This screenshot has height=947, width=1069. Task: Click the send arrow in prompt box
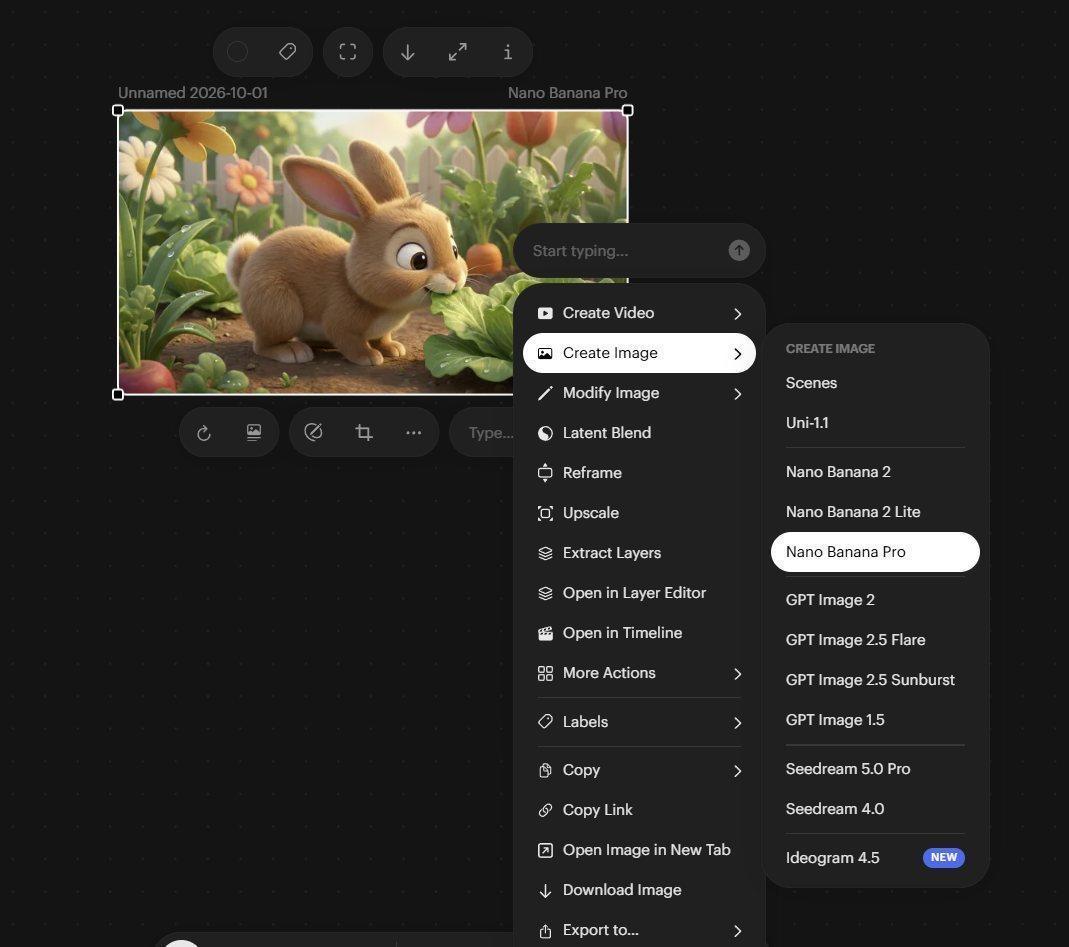[x=739, y=250]
